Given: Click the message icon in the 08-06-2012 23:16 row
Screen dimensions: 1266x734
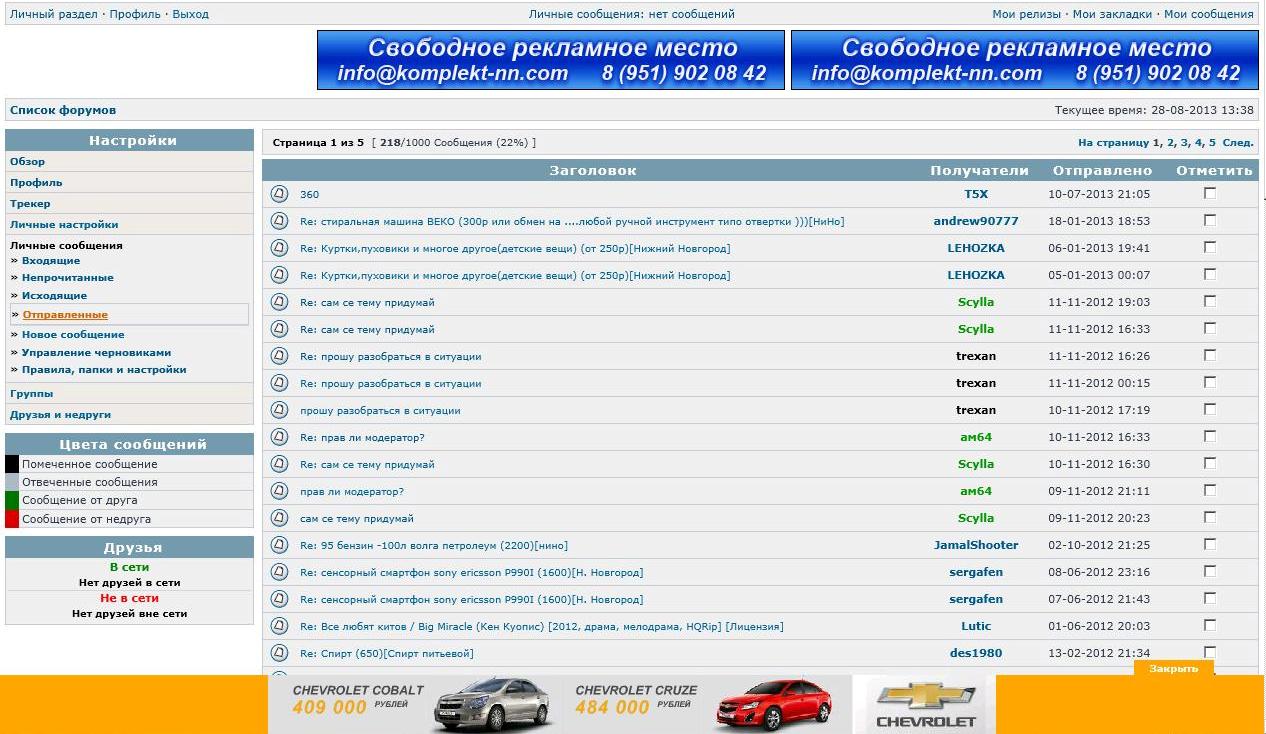Looking at the screenshot, I should coord(280,572).
